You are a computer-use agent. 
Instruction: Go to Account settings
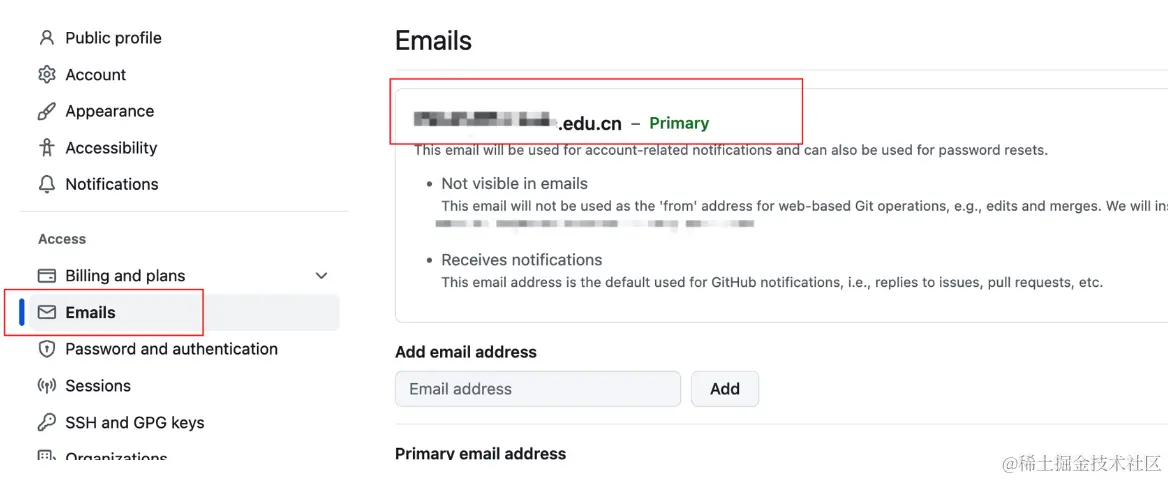click(95, 75)
